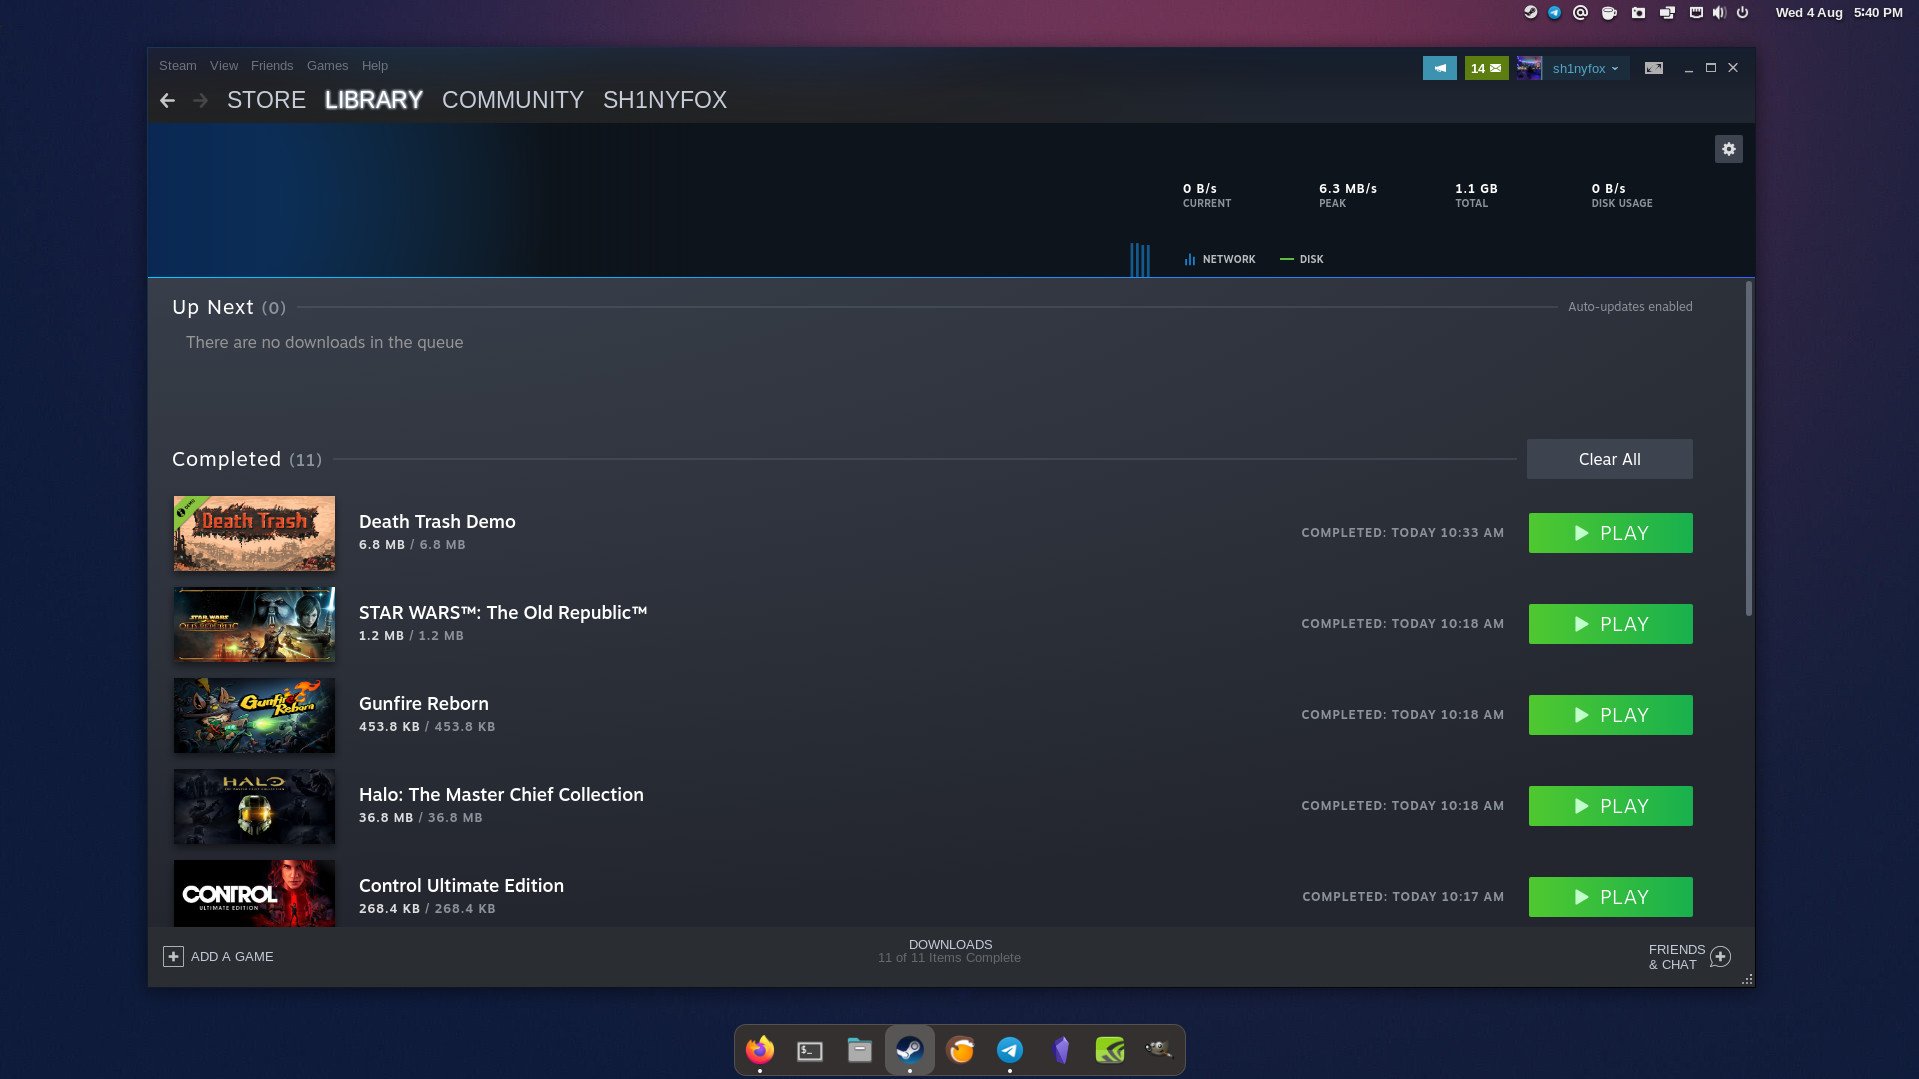Click Clear All completed downloads

click(x=1610, y=459)
